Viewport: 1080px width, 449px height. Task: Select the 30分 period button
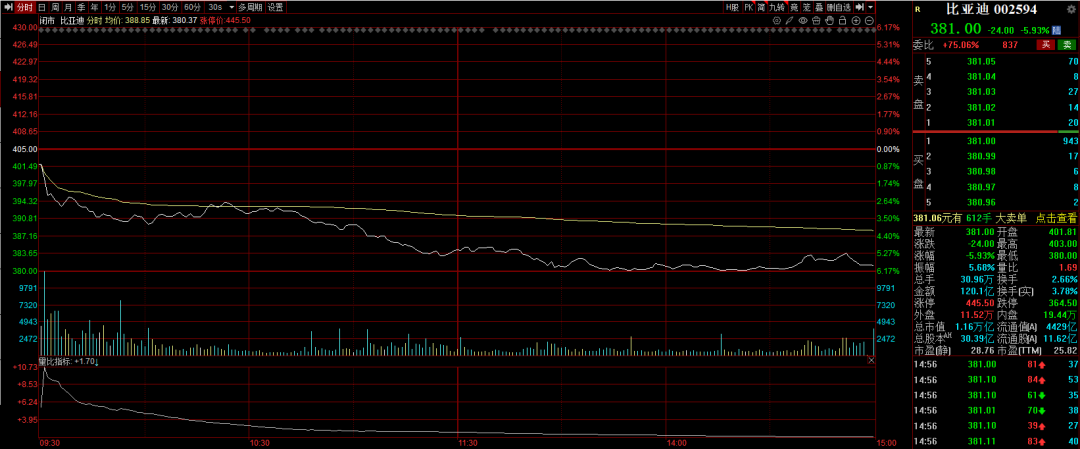170,7
